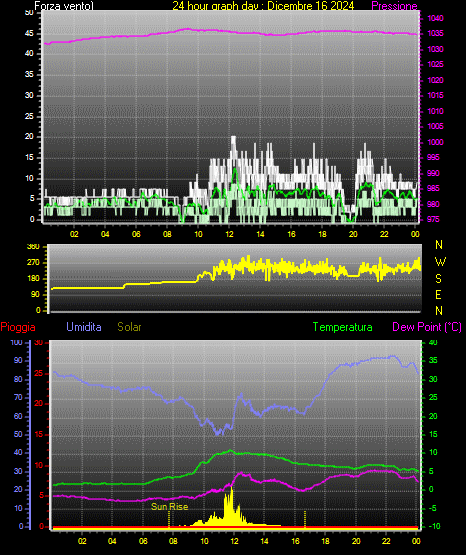Click the wind direction E compass letter

(438, 294)
